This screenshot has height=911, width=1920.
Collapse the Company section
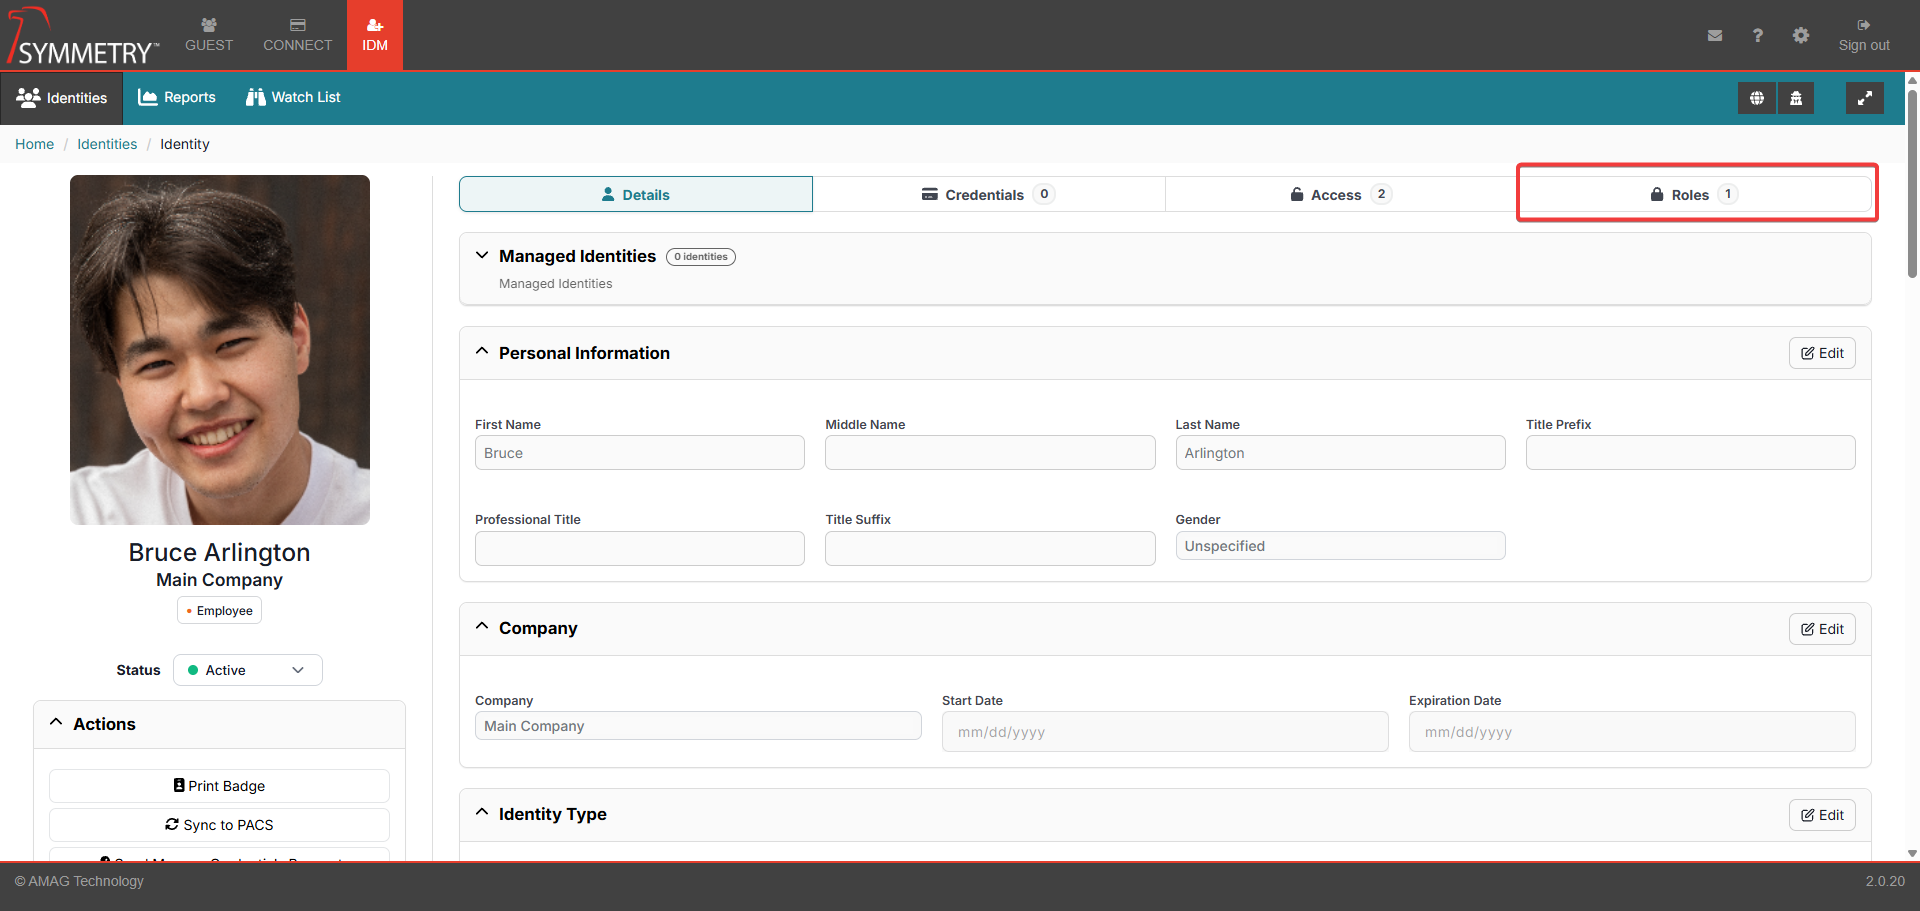click(482, 627)
